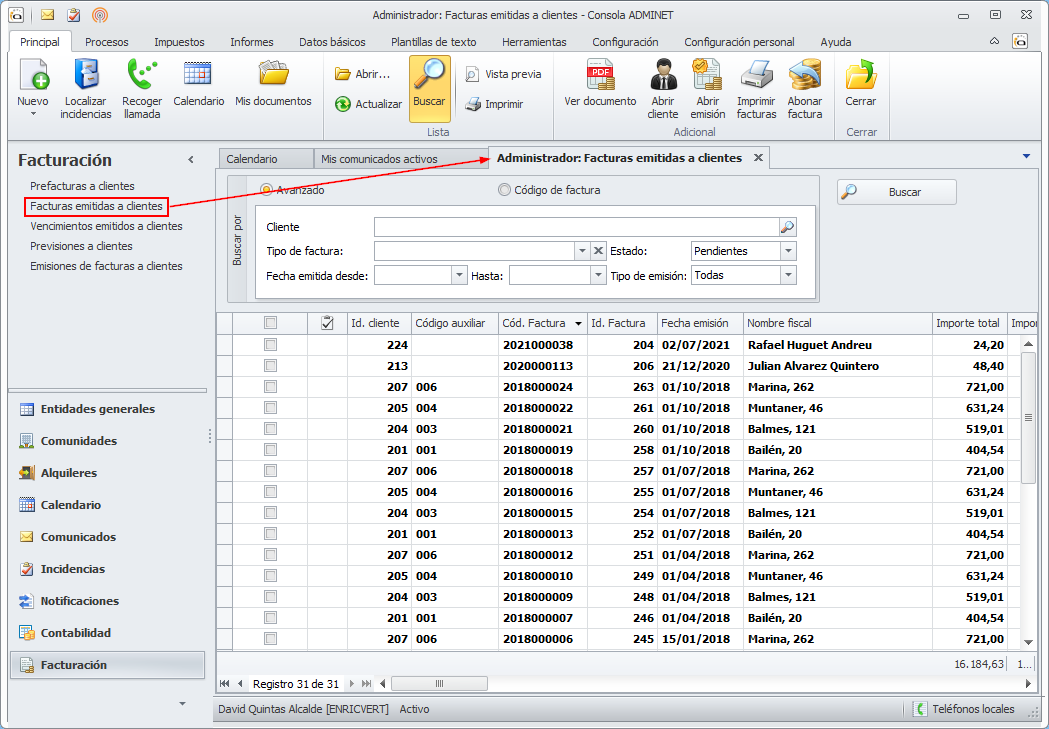
Task: Tick checkbox for invoice 2021000038 row
Action: coord(270,345)
